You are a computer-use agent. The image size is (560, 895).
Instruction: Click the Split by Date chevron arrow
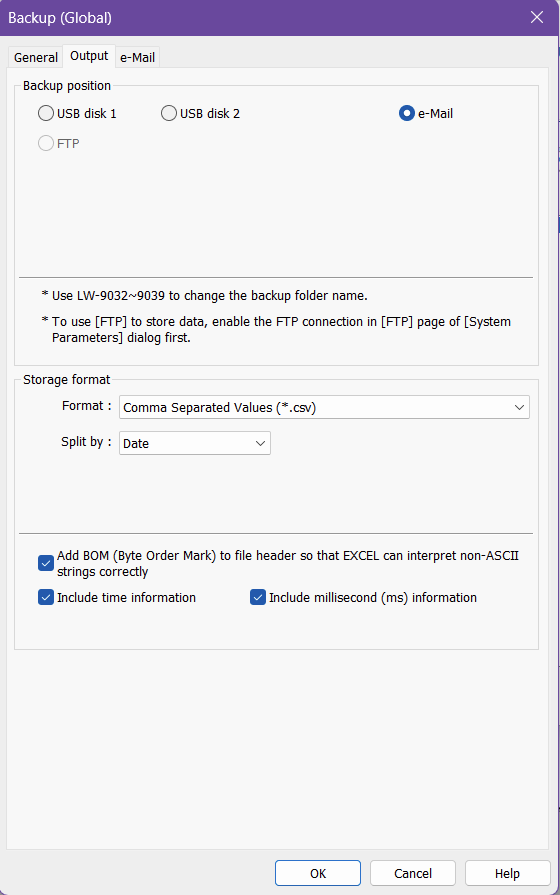click(x=260, y=443)
